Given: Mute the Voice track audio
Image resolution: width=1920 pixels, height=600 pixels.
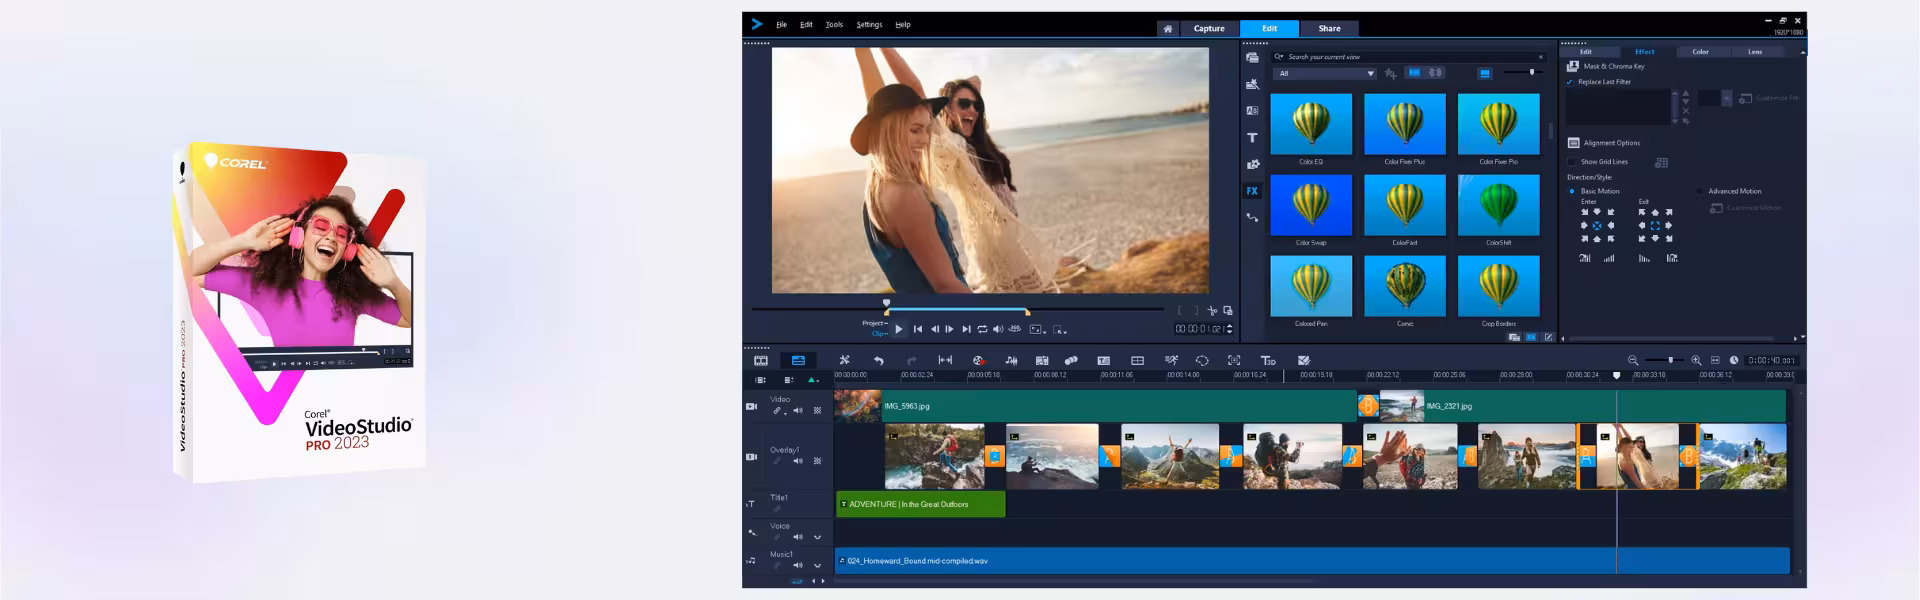Looking at the screenshot, I should (798, 537).
